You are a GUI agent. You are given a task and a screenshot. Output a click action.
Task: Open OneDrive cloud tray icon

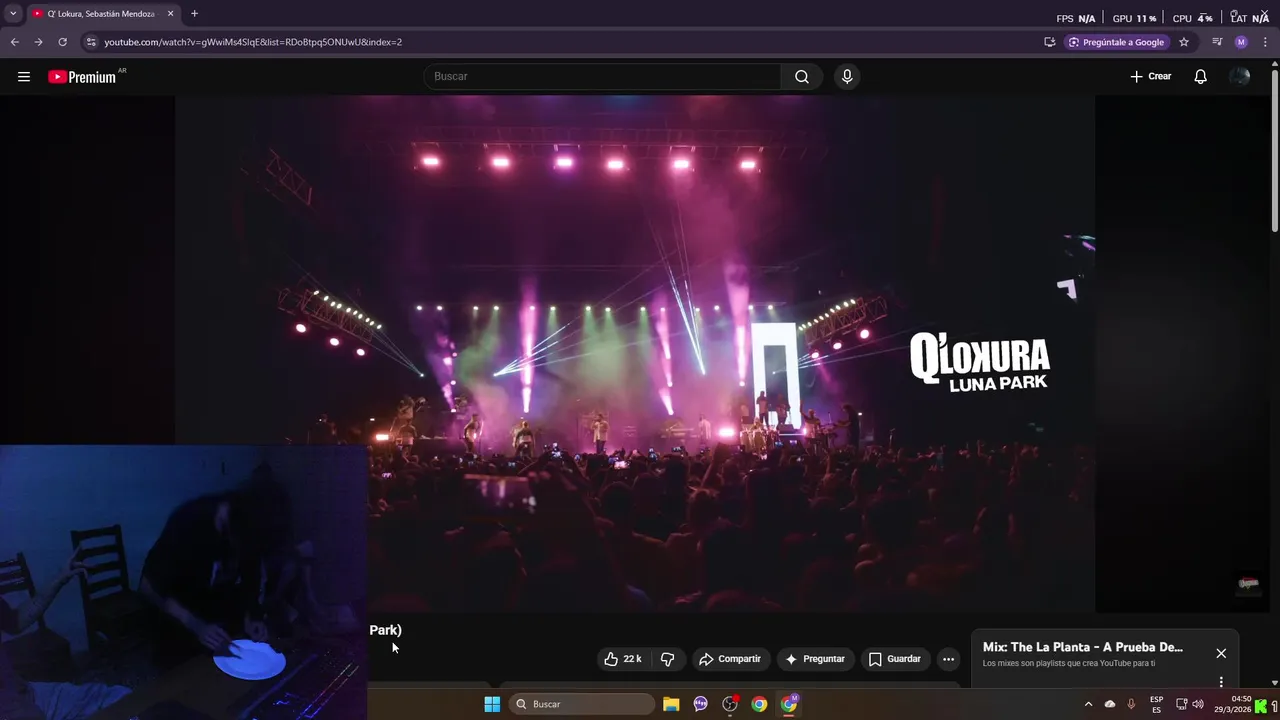[1110, 704]
